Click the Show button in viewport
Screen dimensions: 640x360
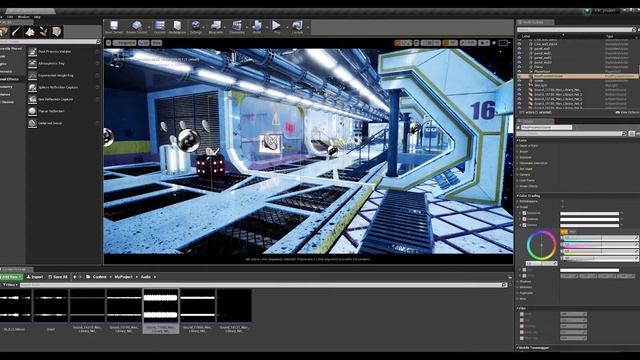[x=156, y=42]
